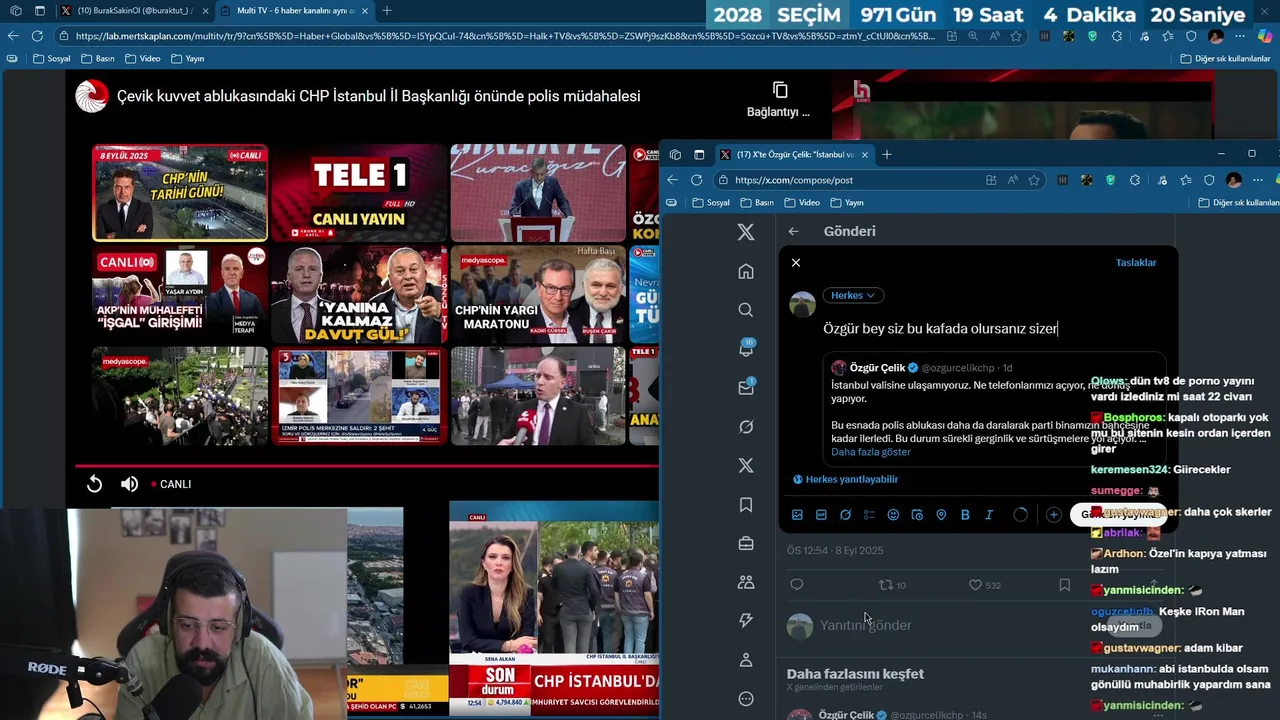
Task: Close the compose post dialog
Action: click(x=796, y=262)
